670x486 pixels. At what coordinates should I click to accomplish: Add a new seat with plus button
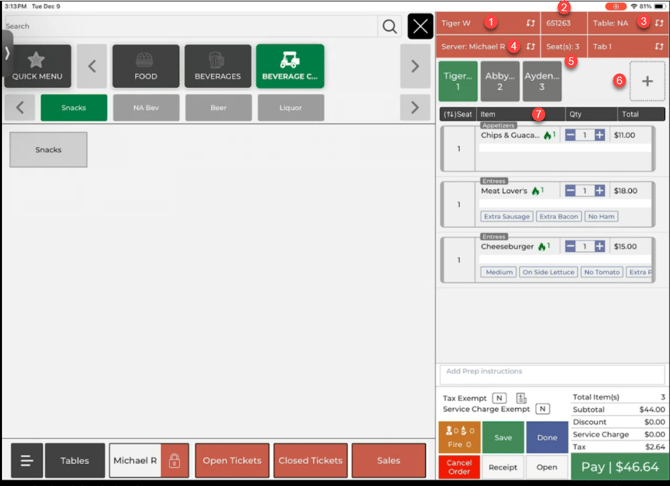pos(647,82)
